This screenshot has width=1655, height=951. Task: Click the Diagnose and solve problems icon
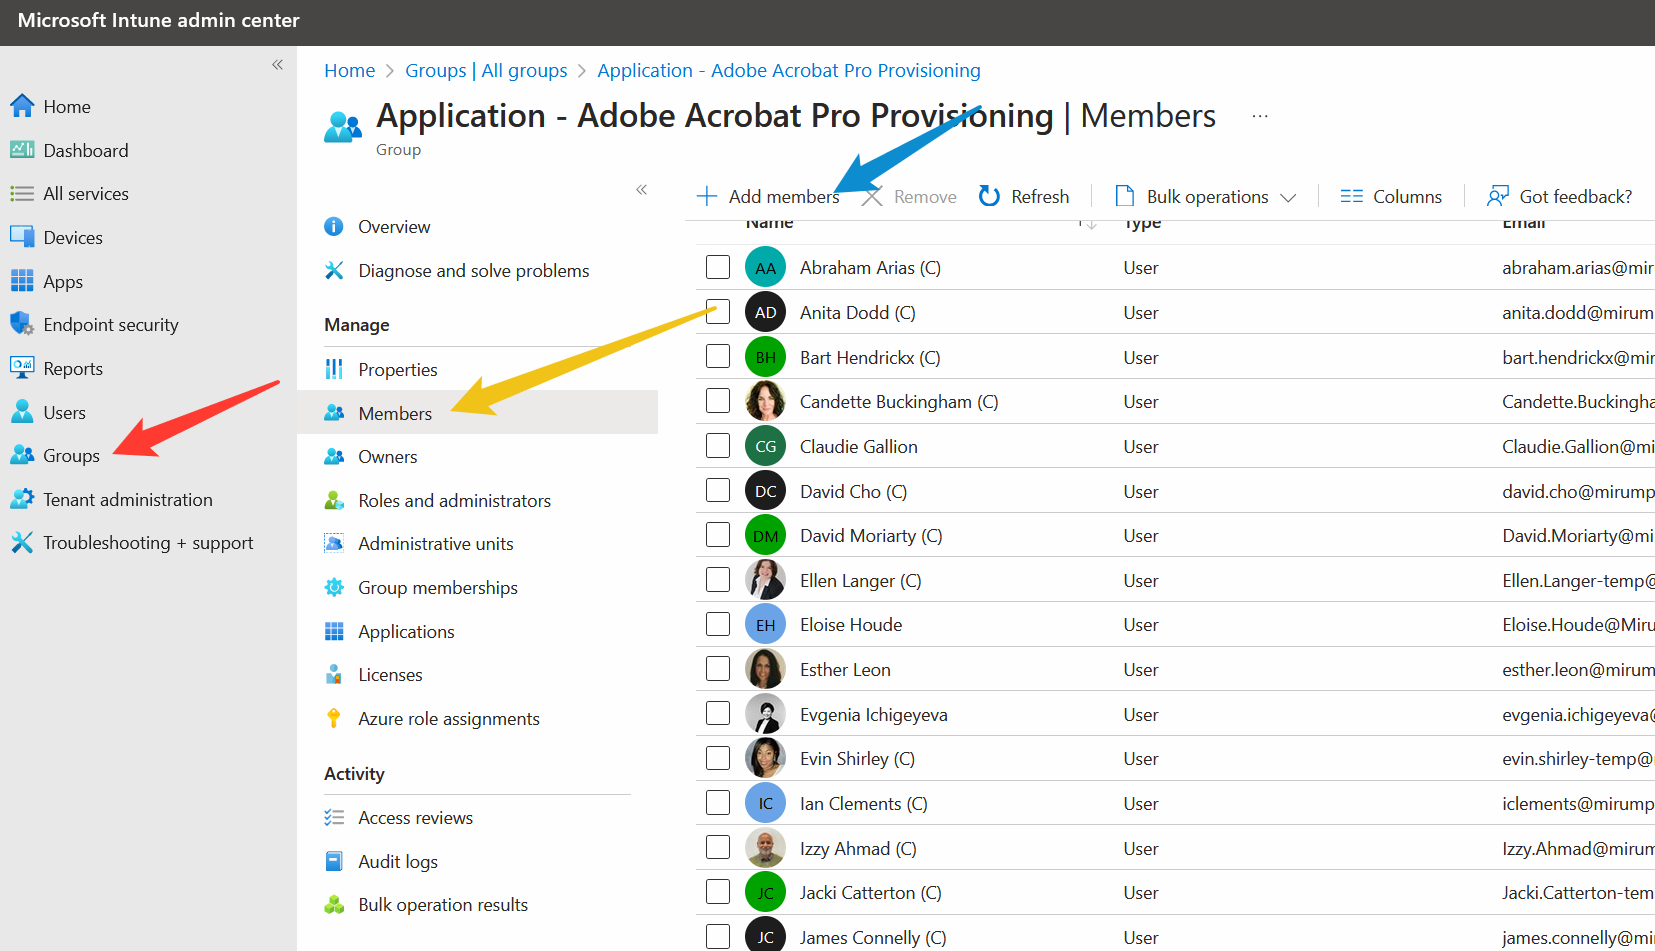pos(334,270)
